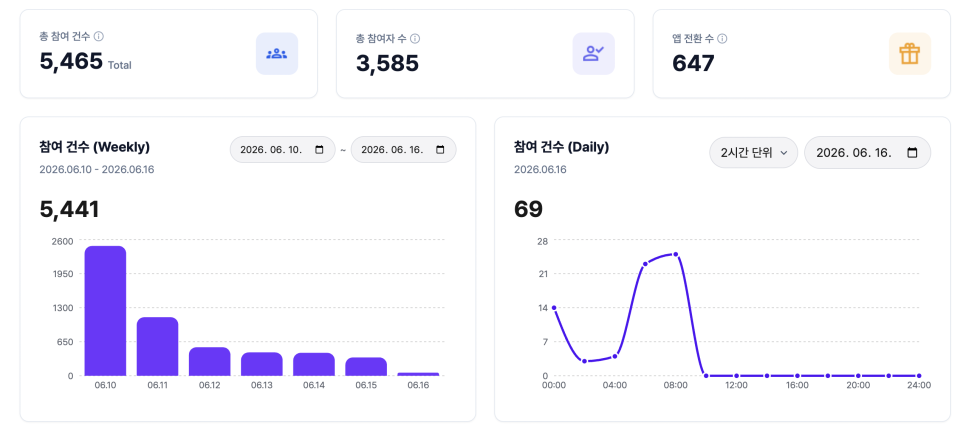Click the user check icon in participants card
This screenshot has width=966, height=434.
(x=593, y=54)
